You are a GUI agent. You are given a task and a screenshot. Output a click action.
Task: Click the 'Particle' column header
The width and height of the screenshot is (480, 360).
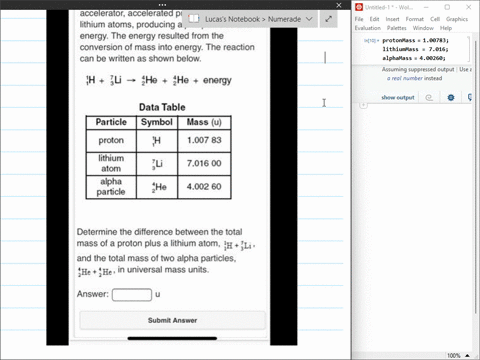111,122
